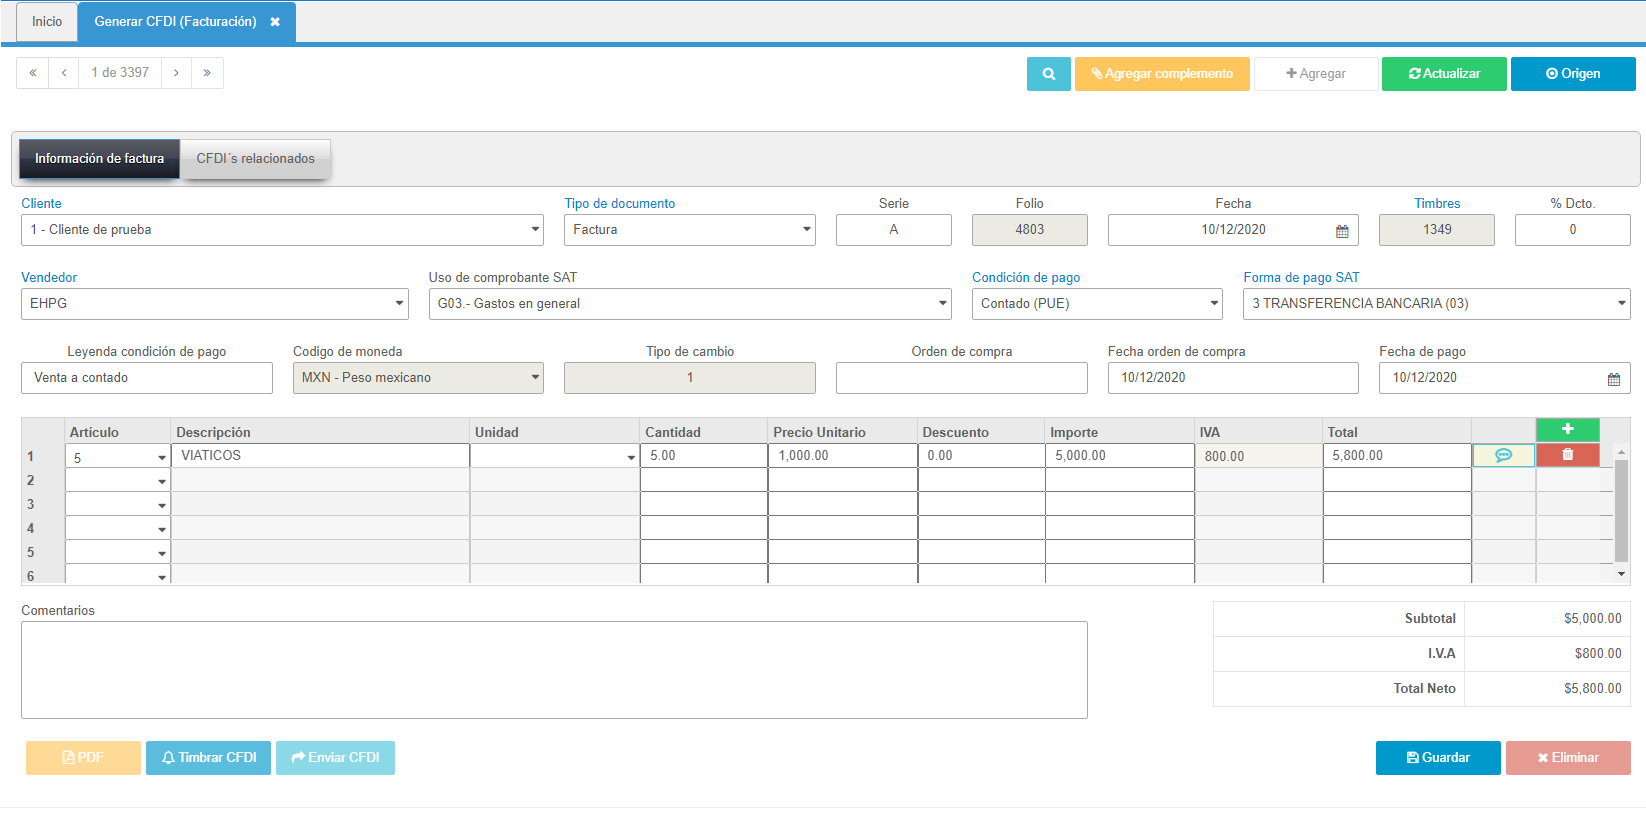The width and height of the screenshot is (1646, 814).
Task: Click Total cell 5,800.00
Action: 1397,456
